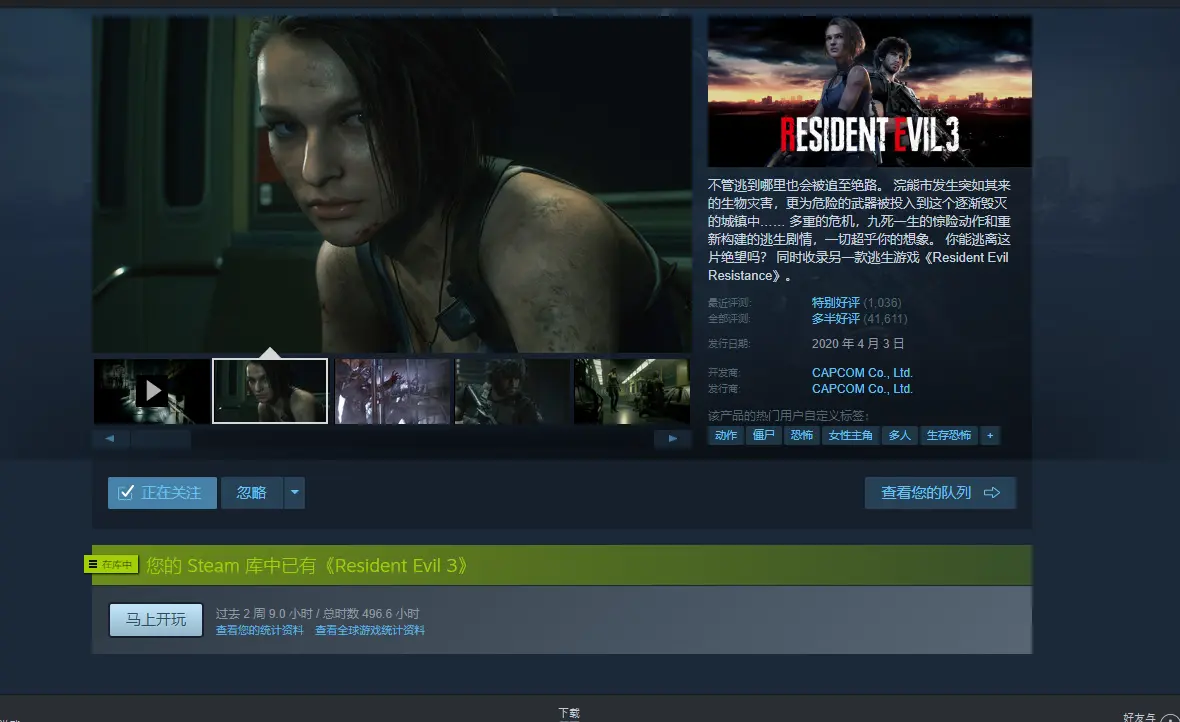Open 查看您的统计资料 link
Image resolution: width=1180 pixels, height=722 pixels.
point(260,630)
